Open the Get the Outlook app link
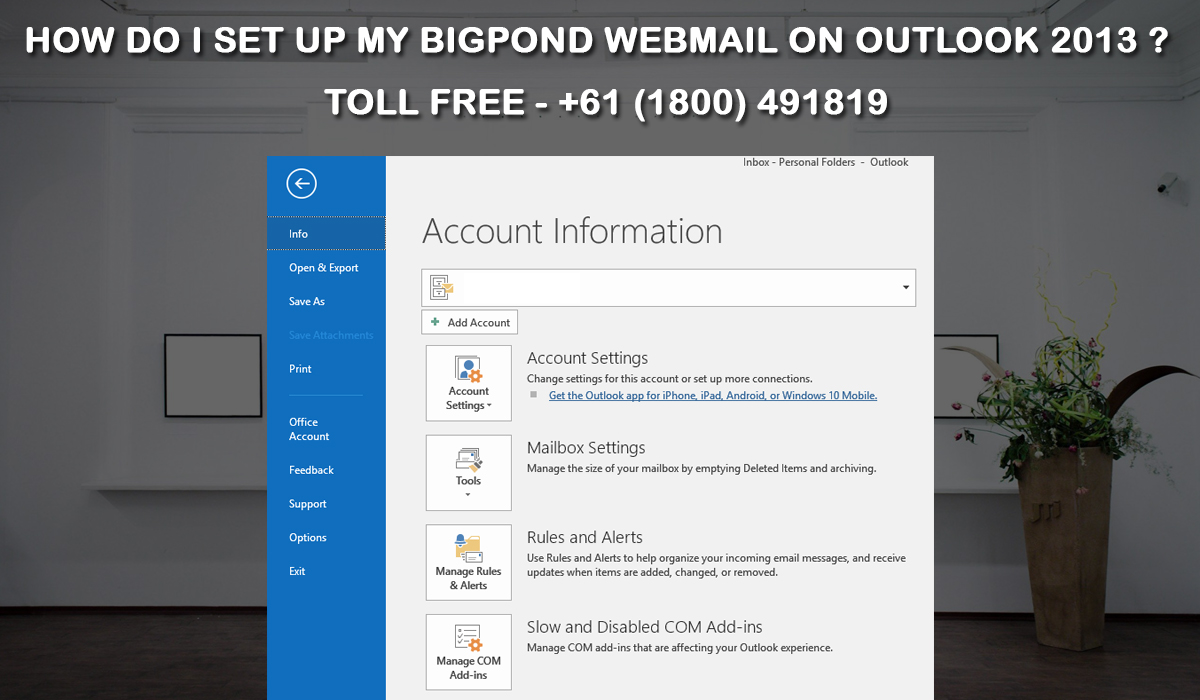Viewport: 1200px width, 700px height. tap(712, 395)
